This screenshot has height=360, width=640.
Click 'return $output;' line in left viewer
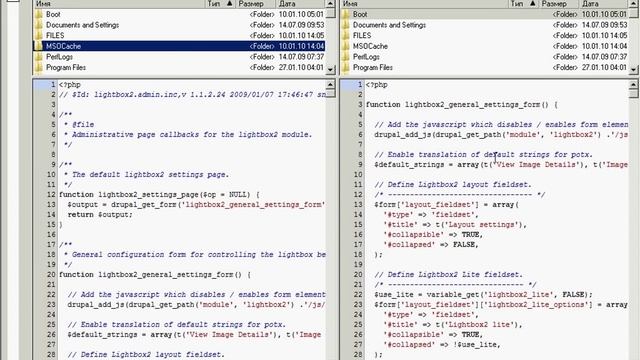[x=100, y=215]
